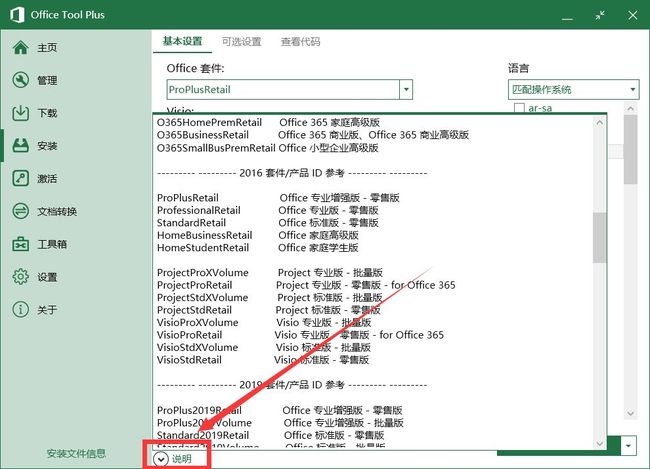
Task: Click the VisioProXVolume text line
Action: click(264, 322)
